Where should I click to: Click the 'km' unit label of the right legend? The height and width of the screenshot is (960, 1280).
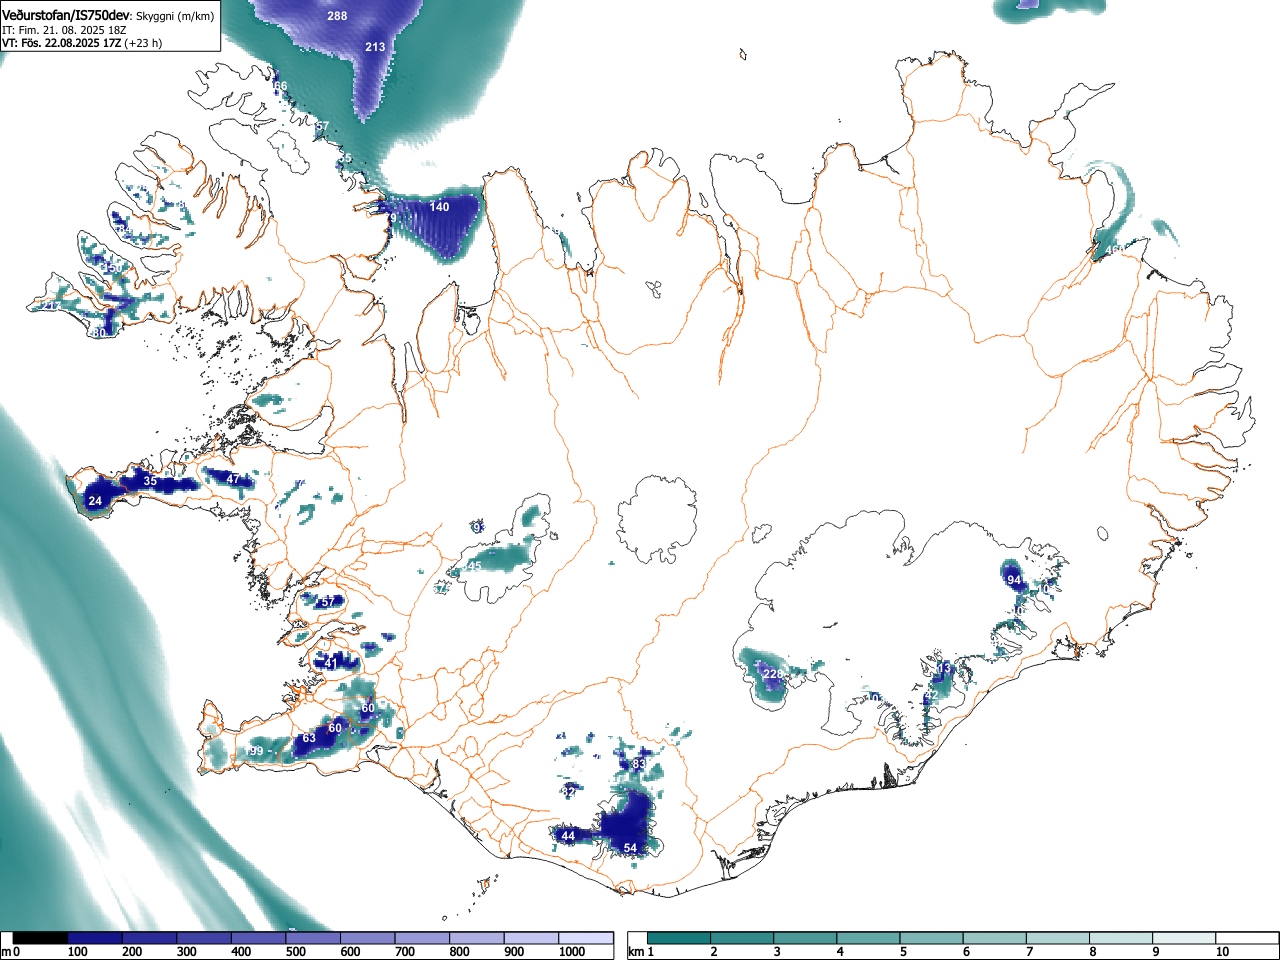tap(635, 952)
